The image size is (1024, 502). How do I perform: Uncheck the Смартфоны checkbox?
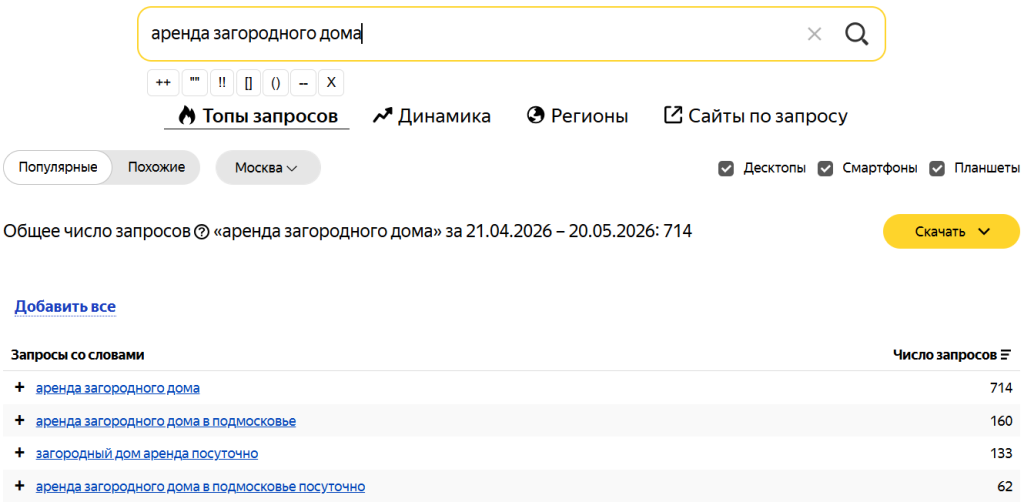pos(825,168)
